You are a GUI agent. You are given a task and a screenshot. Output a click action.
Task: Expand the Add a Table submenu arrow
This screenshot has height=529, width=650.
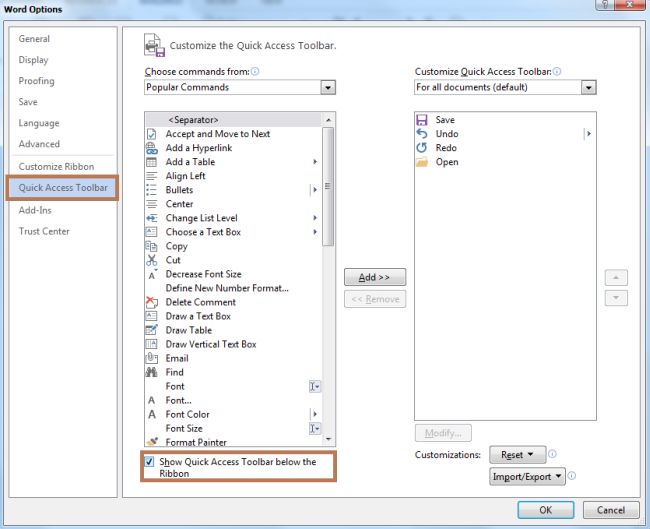315,162
